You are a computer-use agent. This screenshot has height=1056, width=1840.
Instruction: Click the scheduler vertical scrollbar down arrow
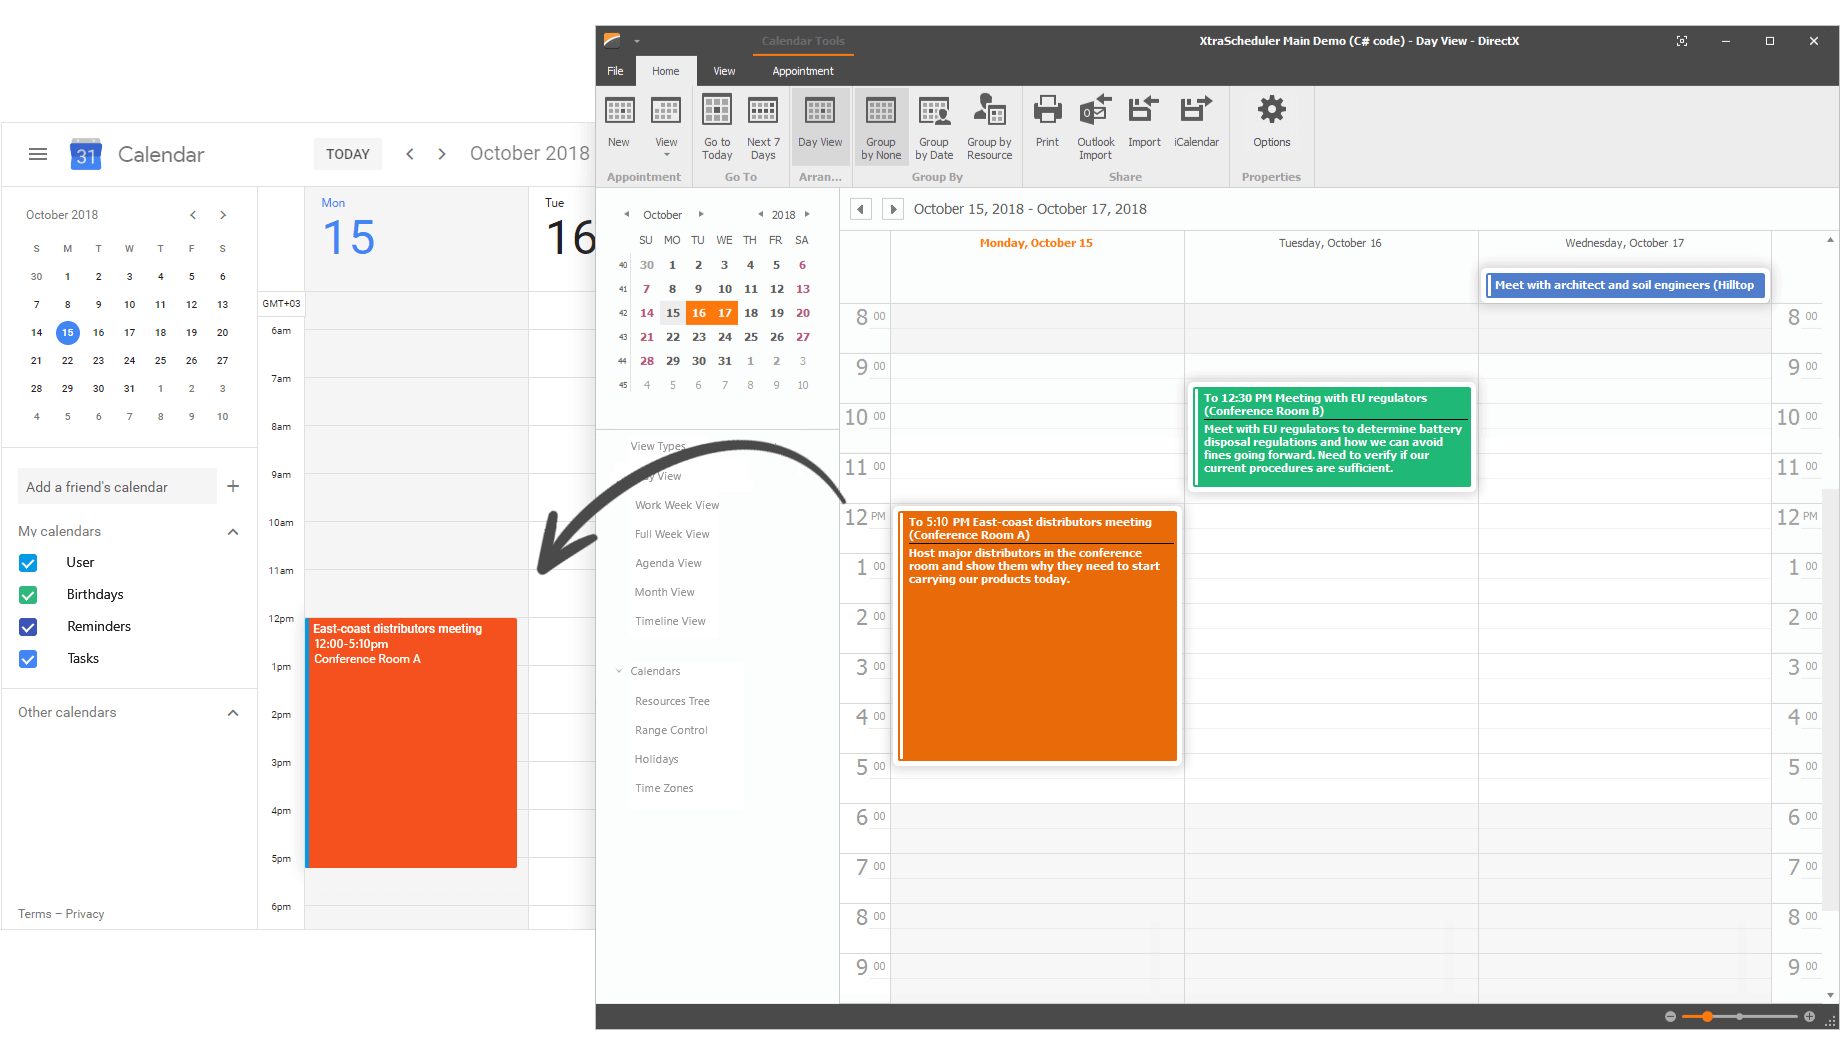click(x=1831, y=995)
